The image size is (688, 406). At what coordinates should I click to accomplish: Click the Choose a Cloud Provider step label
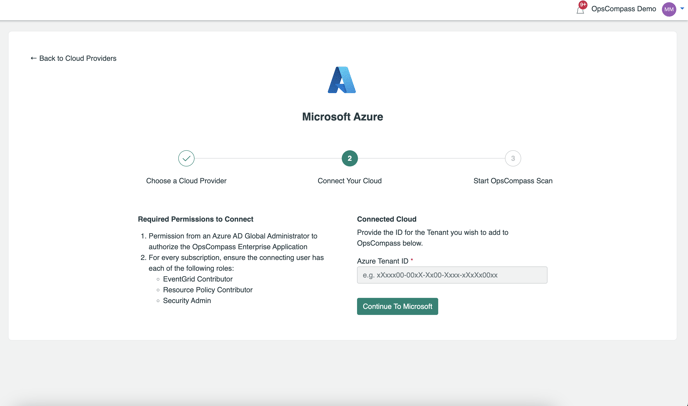[186, 181]
